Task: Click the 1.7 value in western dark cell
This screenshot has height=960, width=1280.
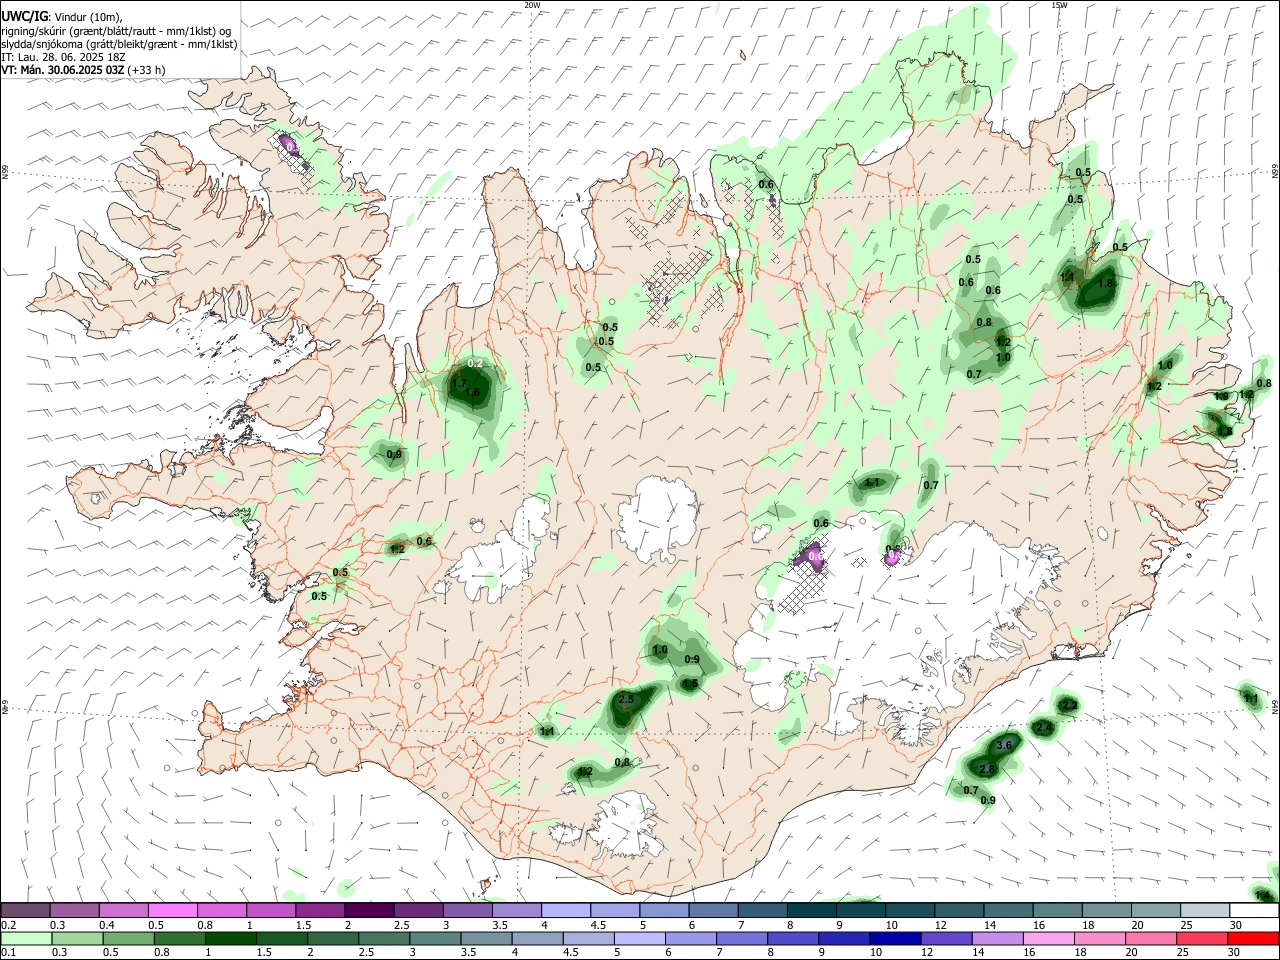Action: (459, 383)
